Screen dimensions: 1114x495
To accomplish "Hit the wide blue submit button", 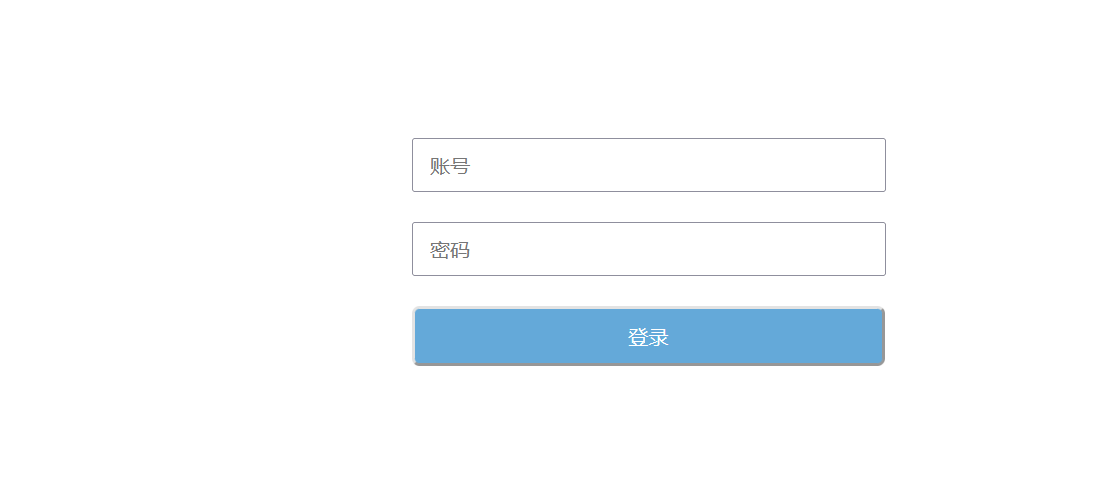I will 648,337.
